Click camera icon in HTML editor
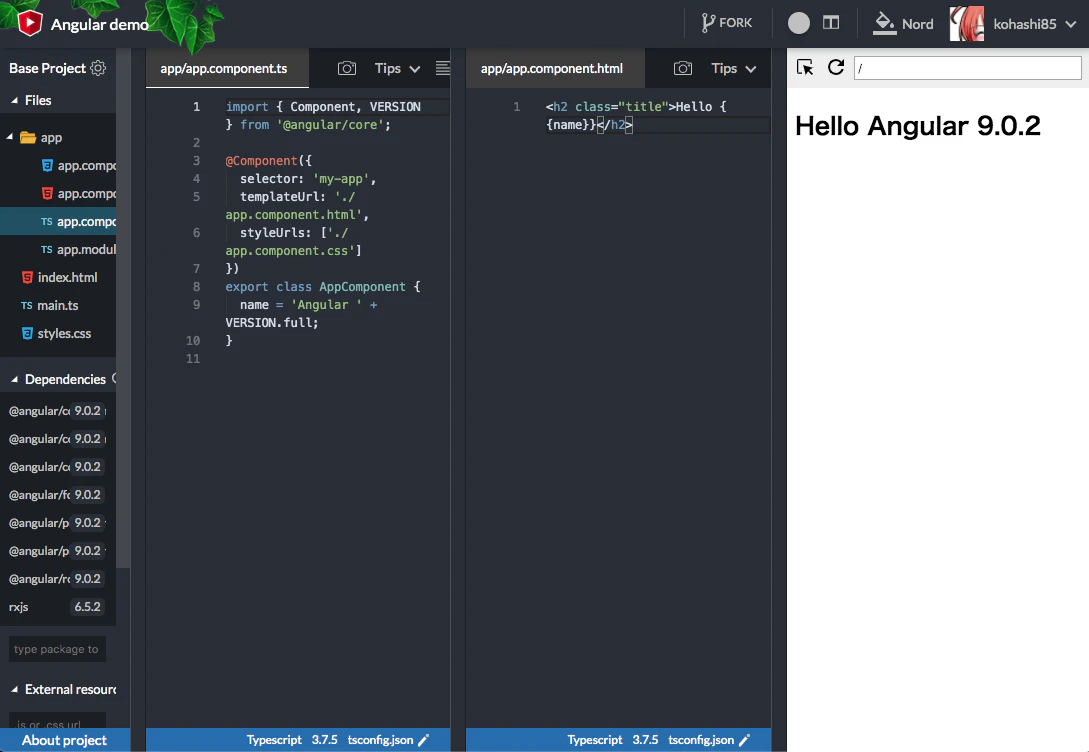This screenshot has width=1089, height=752. [683, 68]
